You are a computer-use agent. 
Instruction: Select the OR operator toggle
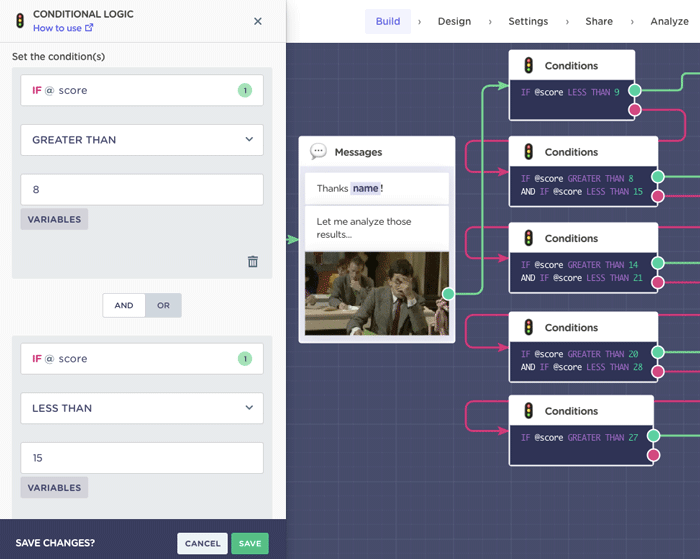coord(163,305)
